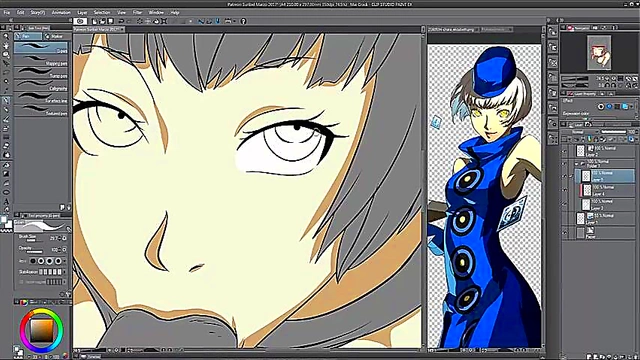Click the Open file toolbar icon
640x360 pixels.
click(x=102, y=21)
